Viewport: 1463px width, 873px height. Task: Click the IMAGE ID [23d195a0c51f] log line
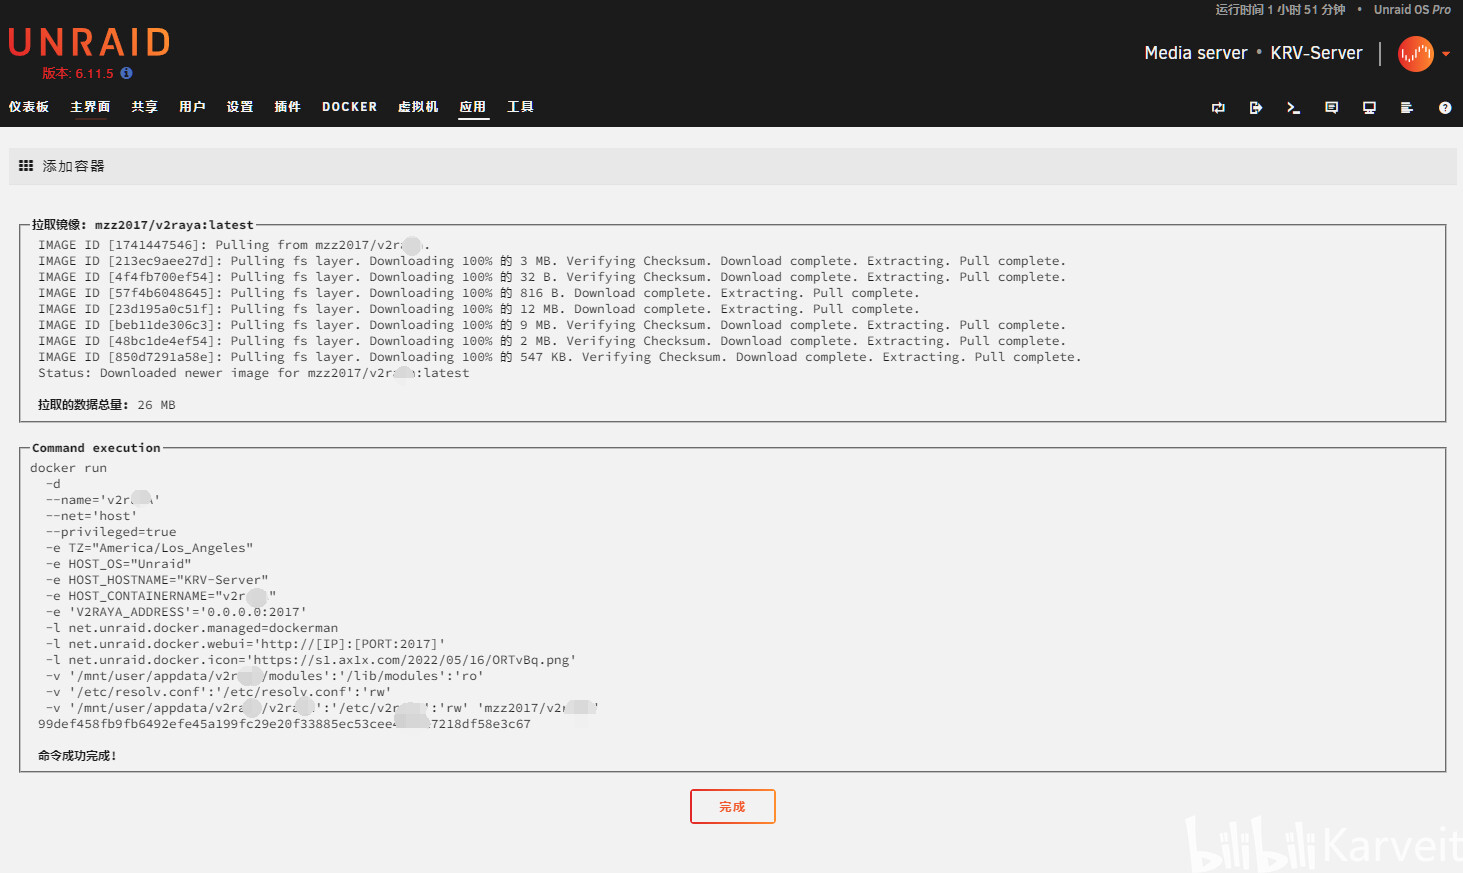click(479, 309)
